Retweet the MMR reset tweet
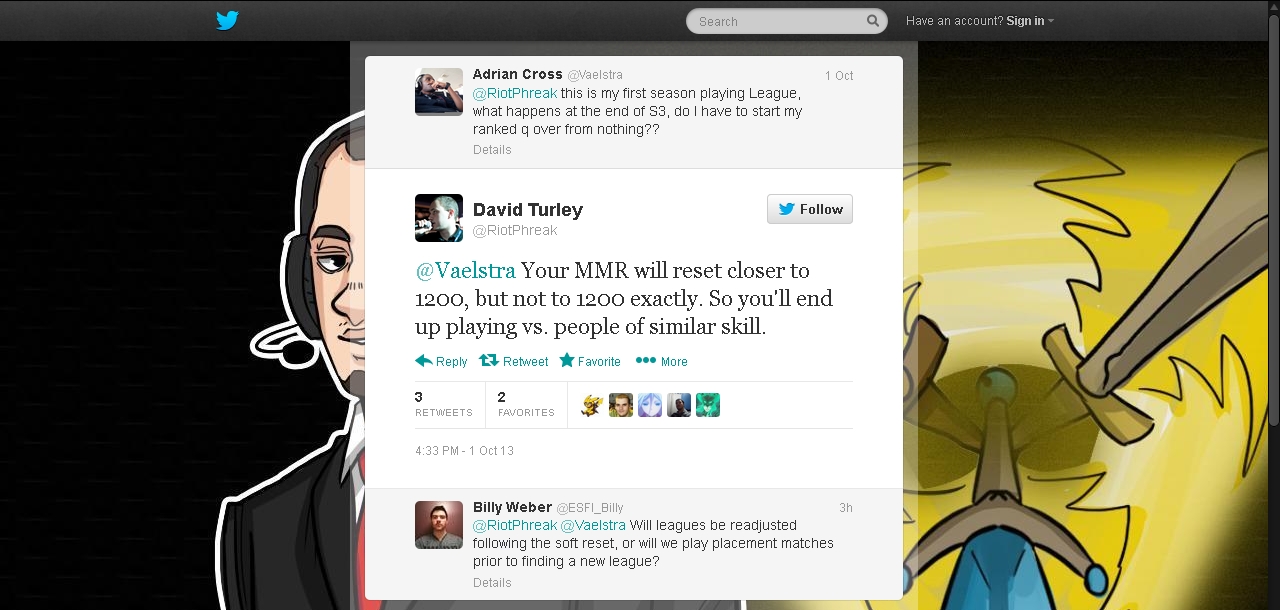The height and width of the screenshot is (610, 1280). coord(514,361)
